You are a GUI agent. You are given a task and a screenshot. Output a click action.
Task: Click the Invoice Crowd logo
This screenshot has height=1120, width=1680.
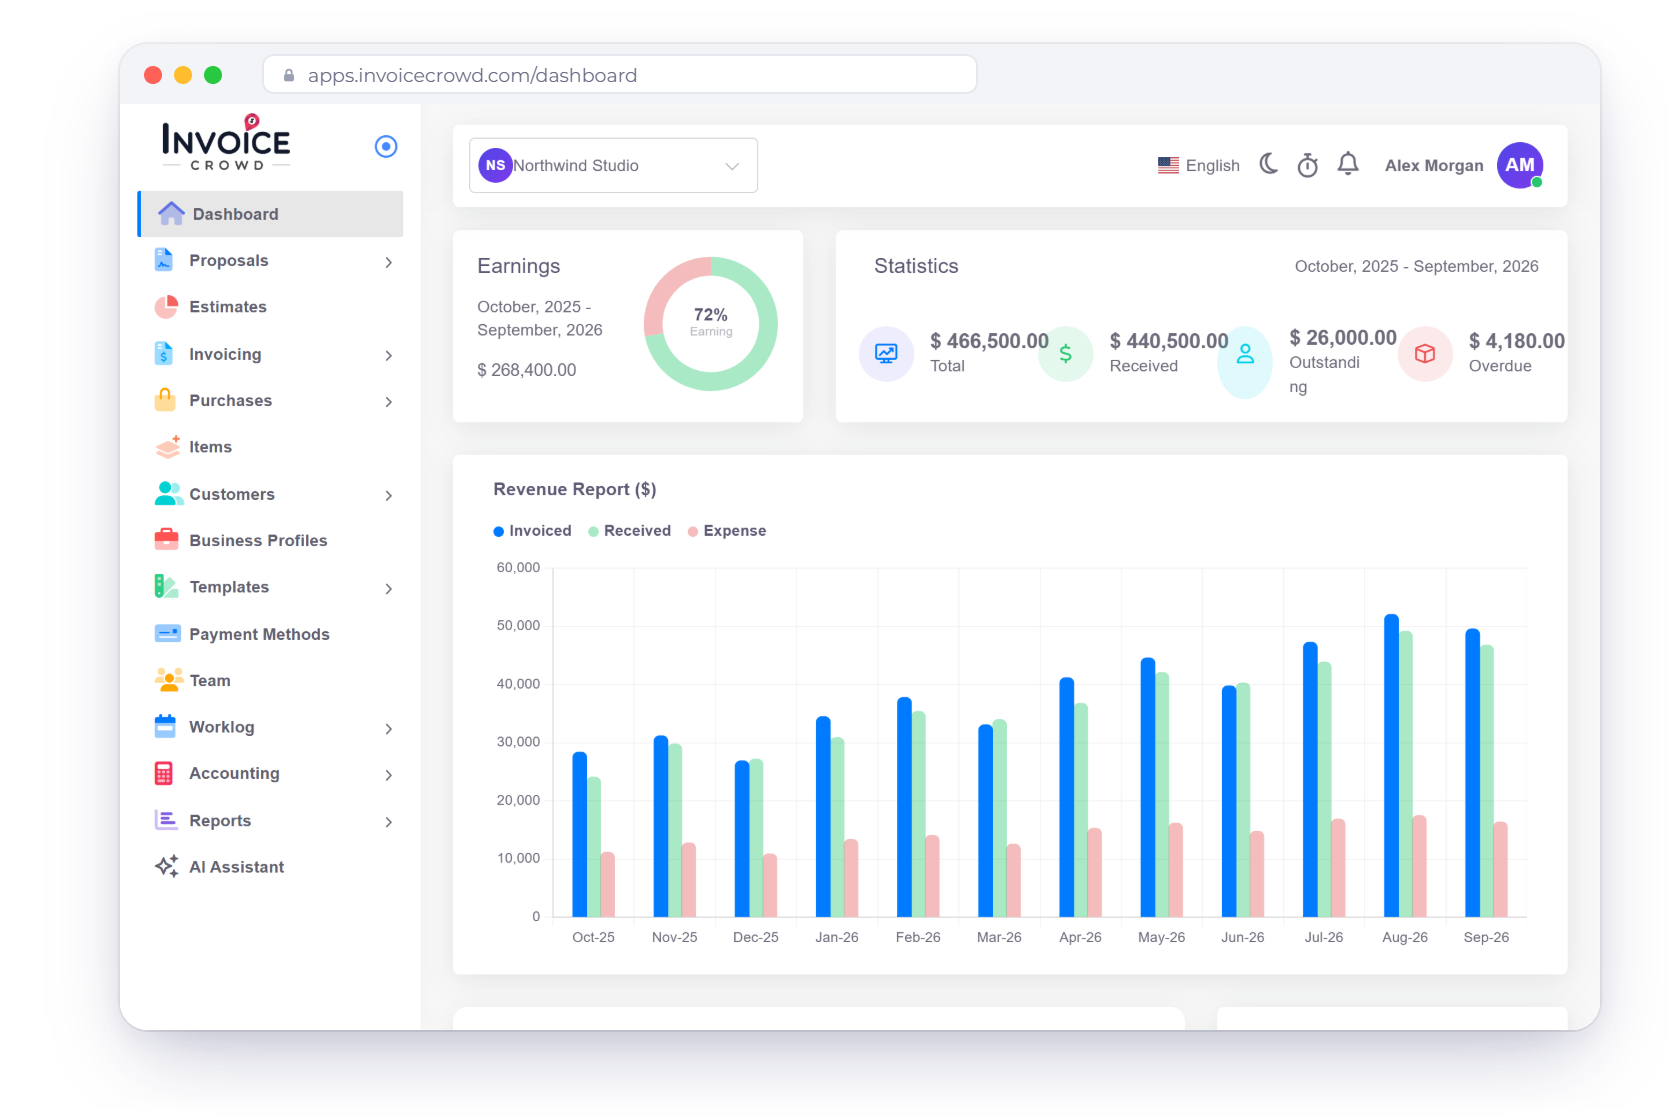click(x=226, y=143)
